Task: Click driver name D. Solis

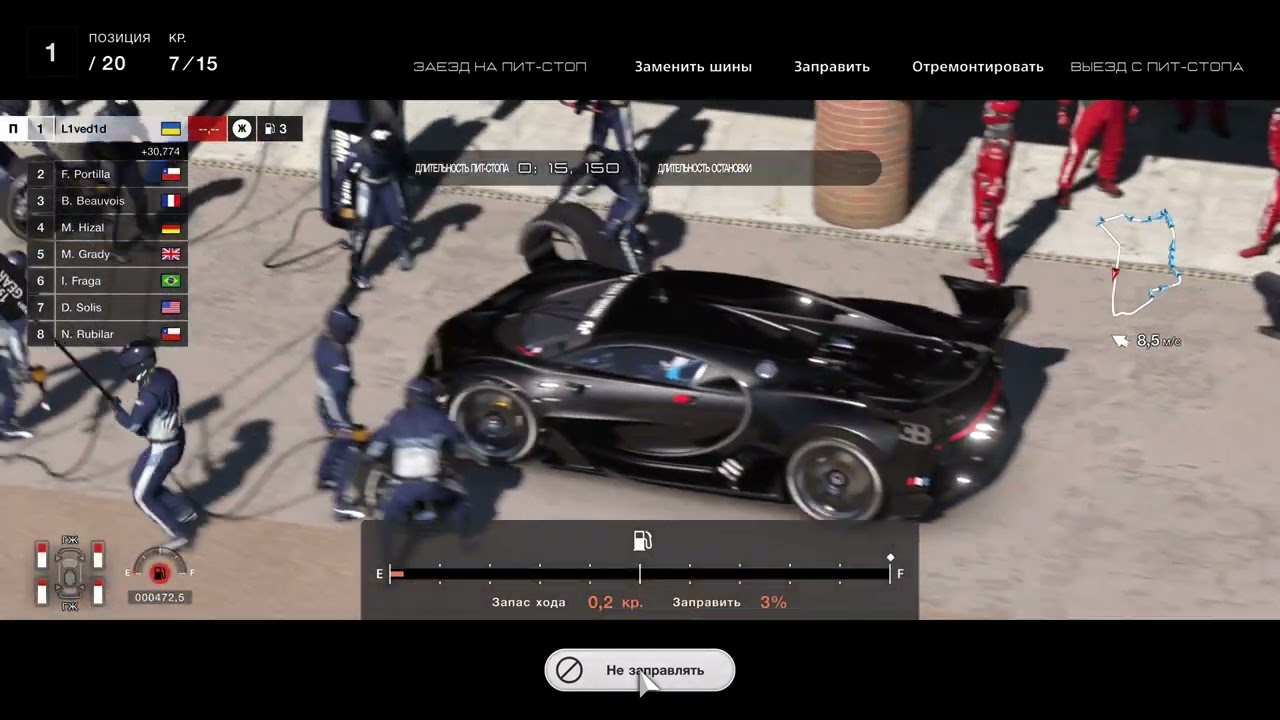Action: tap(83, 307)
